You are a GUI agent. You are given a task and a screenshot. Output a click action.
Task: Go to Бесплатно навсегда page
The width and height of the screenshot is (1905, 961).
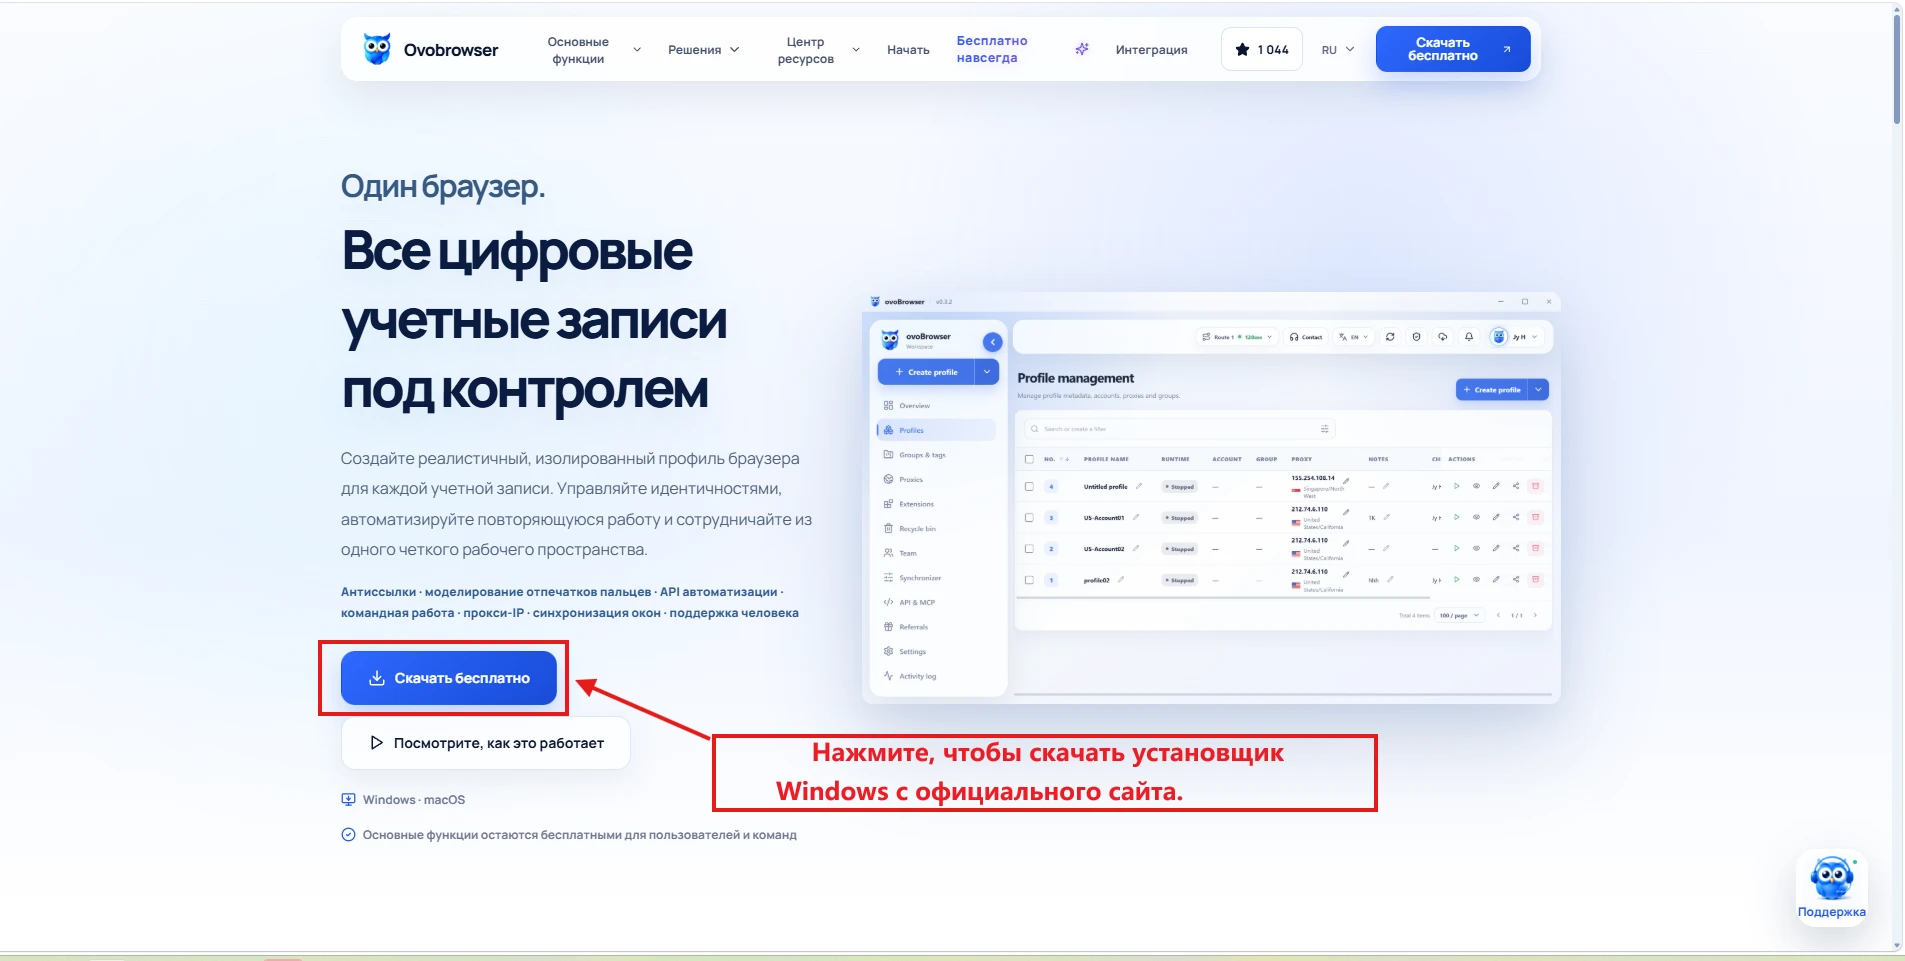click(991, 49)
